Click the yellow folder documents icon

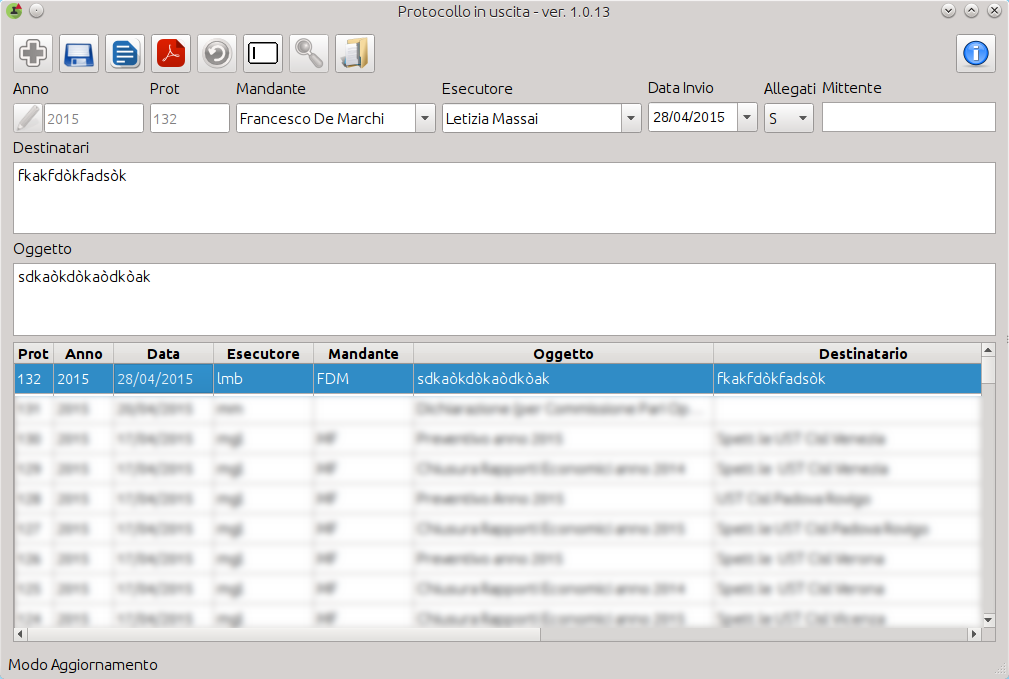pos(355,53)
